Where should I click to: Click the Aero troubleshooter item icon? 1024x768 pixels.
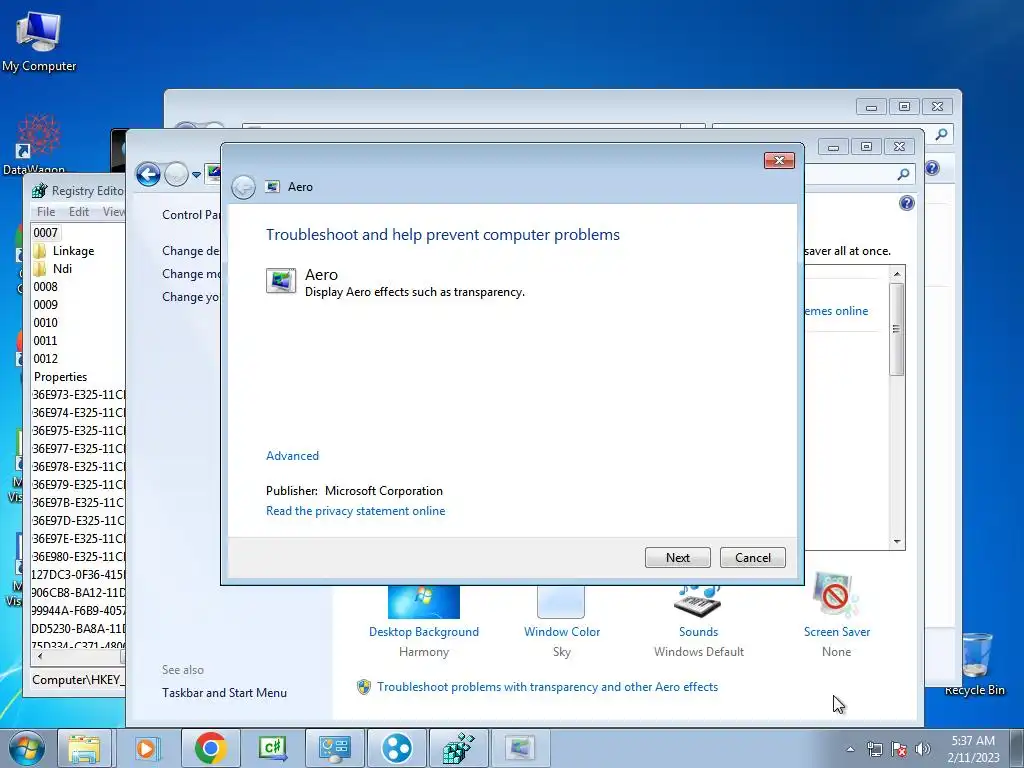(x=281, y=281)
